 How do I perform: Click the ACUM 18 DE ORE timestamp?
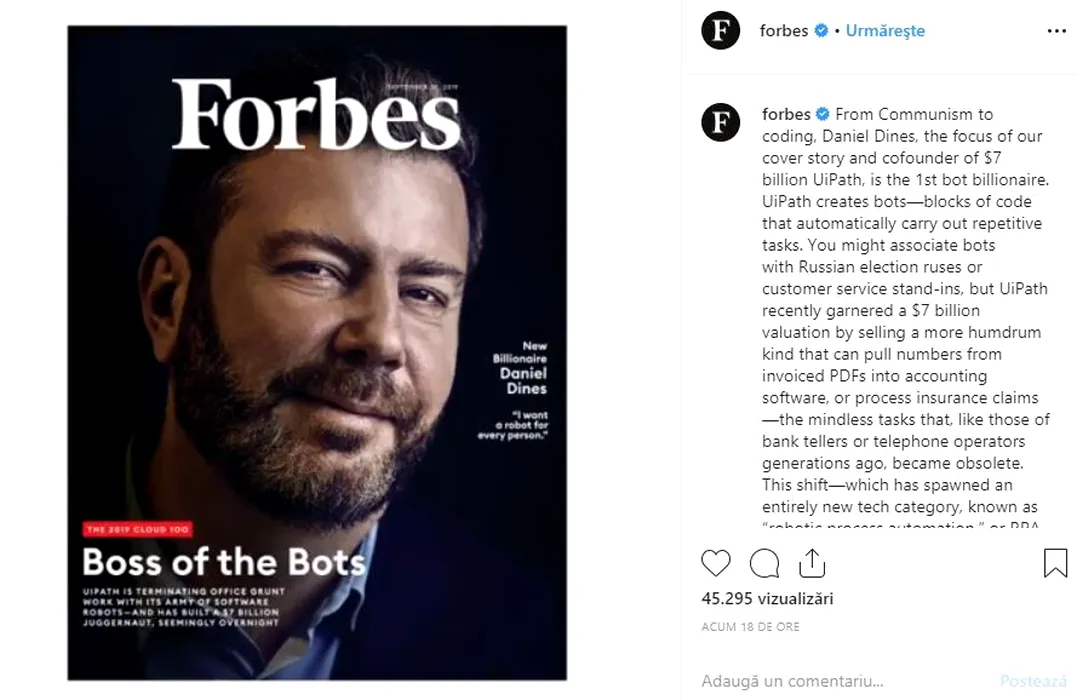click(x=751, y=627)
